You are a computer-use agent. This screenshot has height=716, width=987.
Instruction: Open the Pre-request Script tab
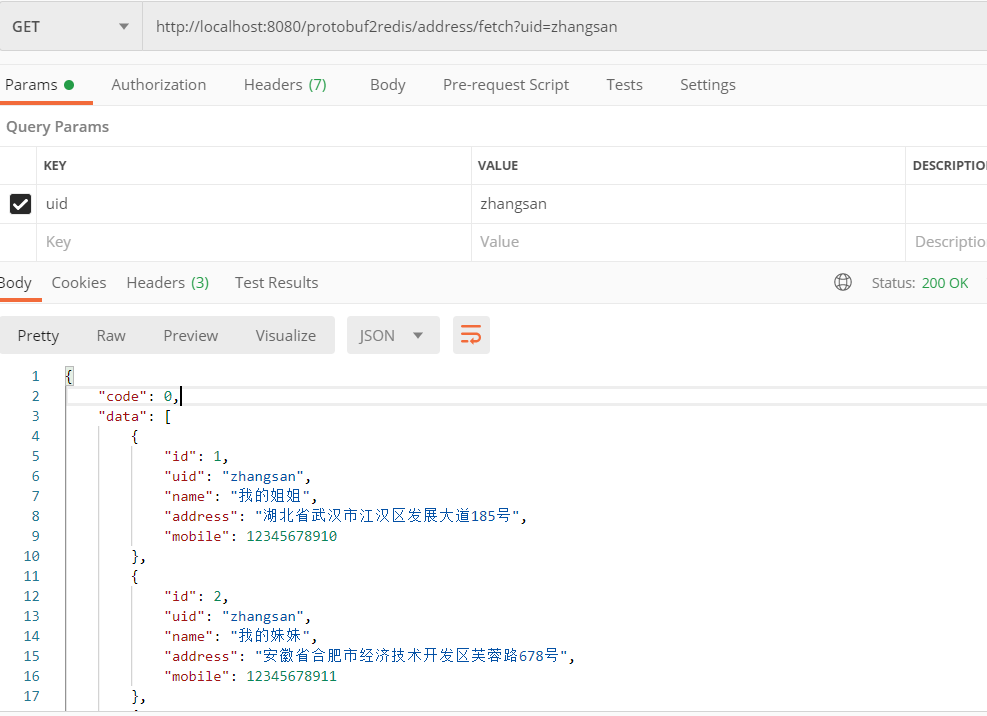pos(506,85)
